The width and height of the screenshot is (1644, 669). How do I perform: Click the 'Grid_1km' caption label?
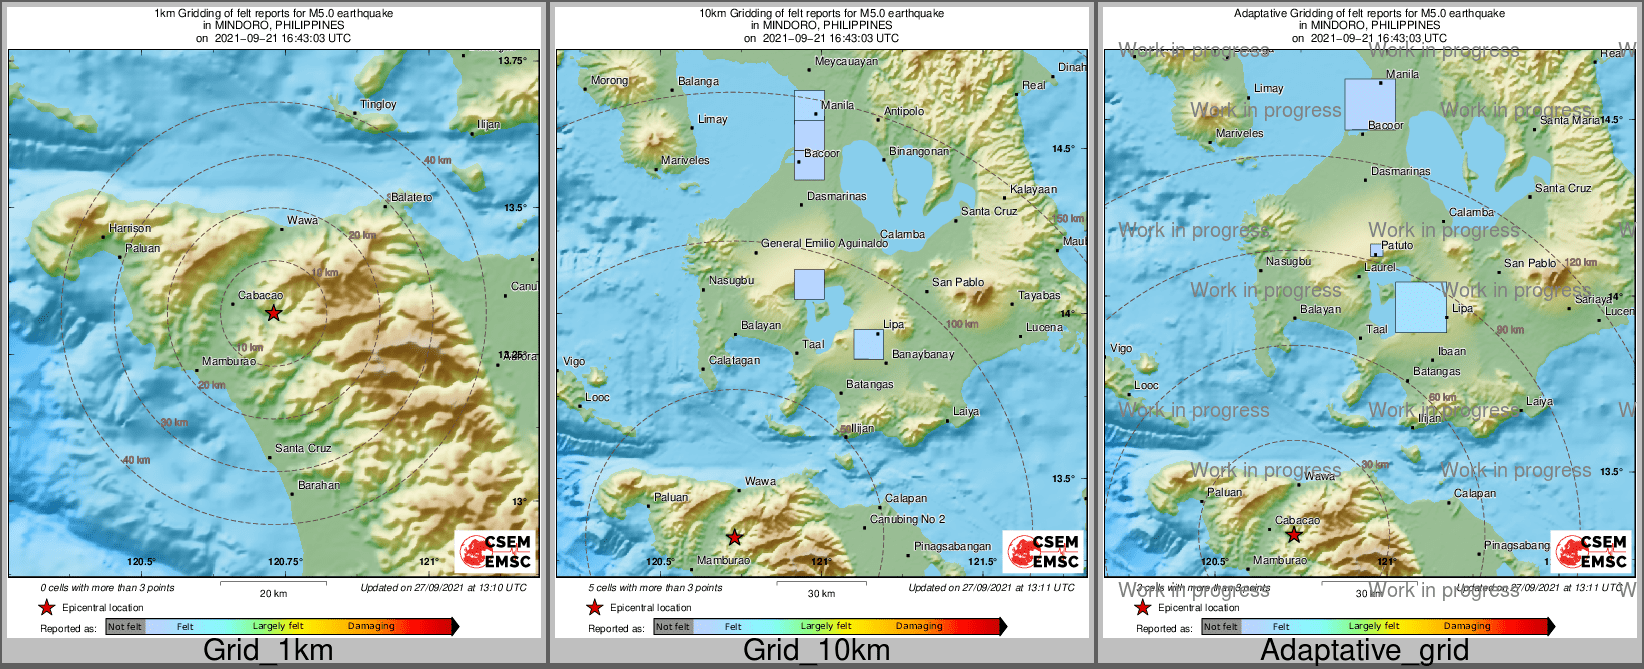coord(268,650)
